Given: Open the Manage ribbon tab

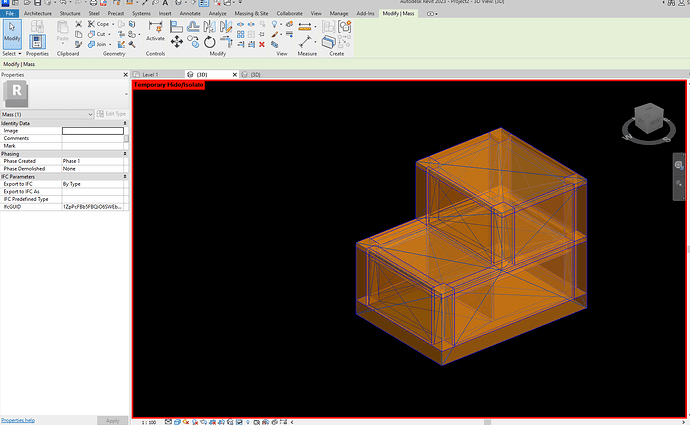Looking at the screenshot, I should (339, 13).
